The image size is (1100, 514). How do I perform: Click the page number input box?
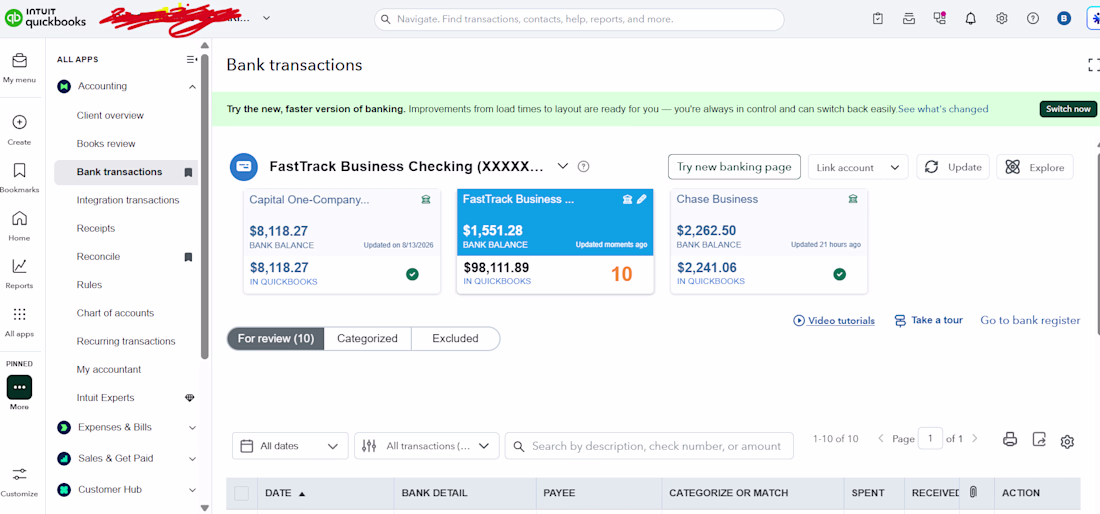(x=930, y=438)
